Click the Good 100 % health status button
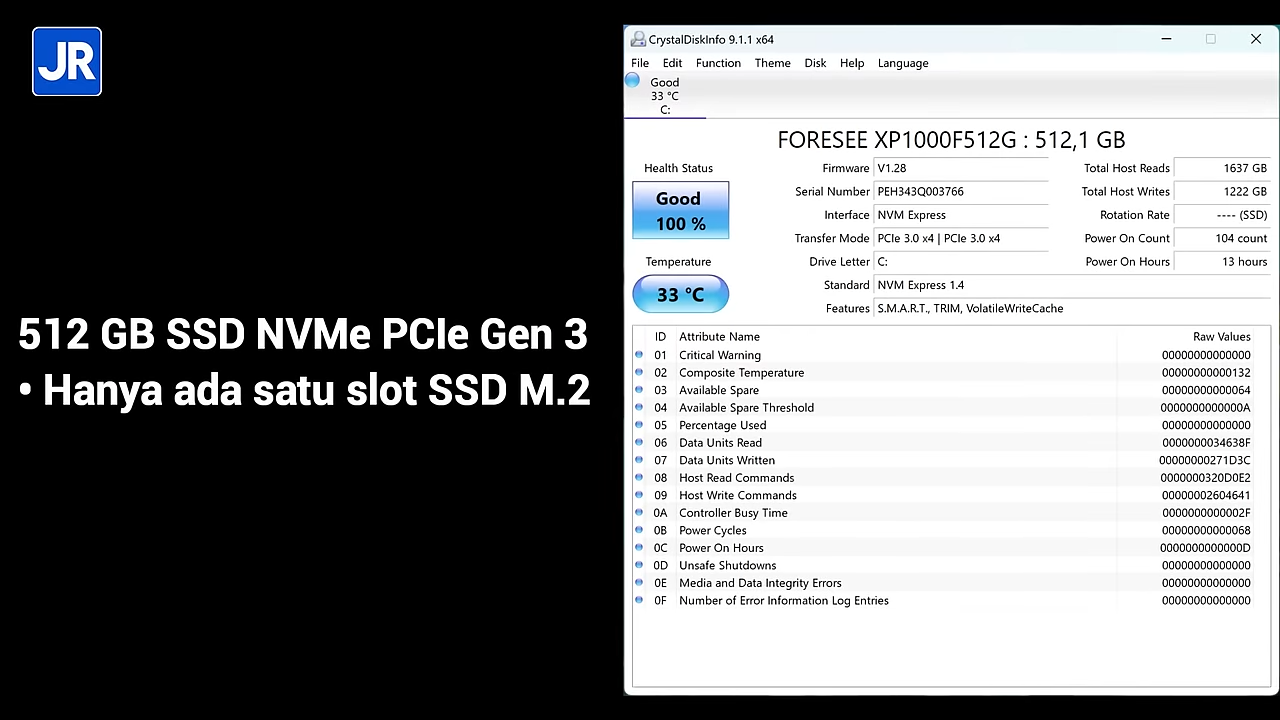 click(680, 210)
